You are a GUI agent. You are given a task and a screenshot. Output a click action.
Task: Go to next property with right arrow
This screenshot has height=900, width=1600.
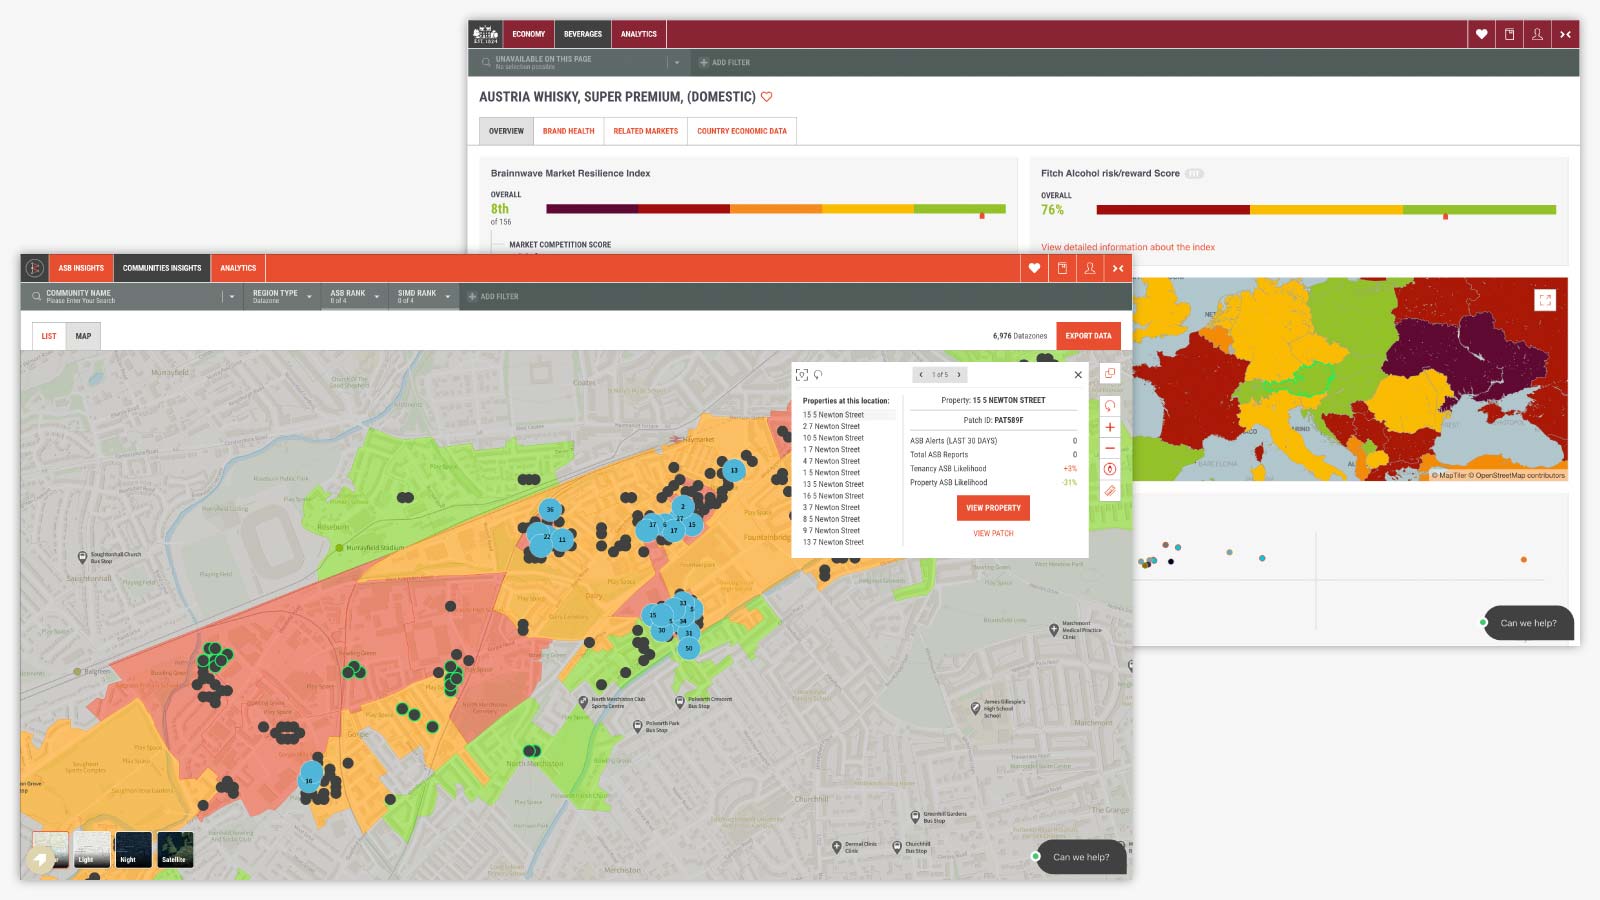pyautogui.click(x=959, y=375)
